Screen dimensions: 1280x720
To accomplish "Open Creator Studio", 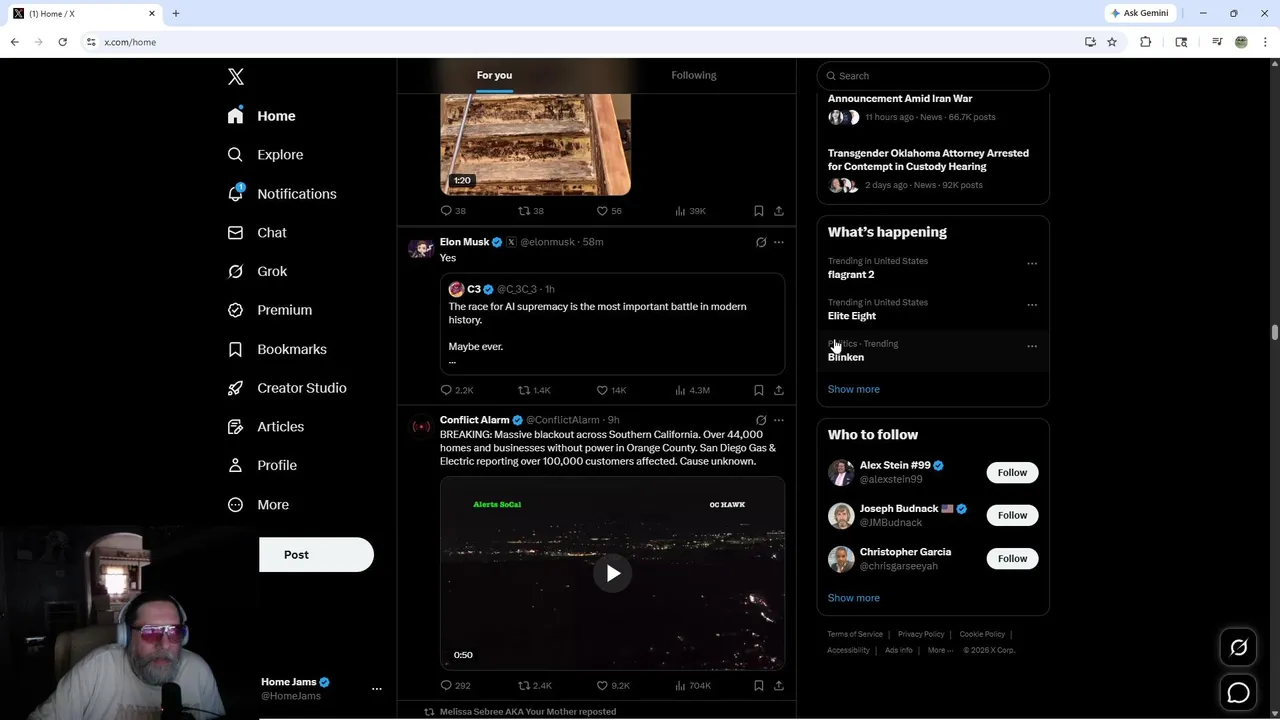I will [287, 388].
